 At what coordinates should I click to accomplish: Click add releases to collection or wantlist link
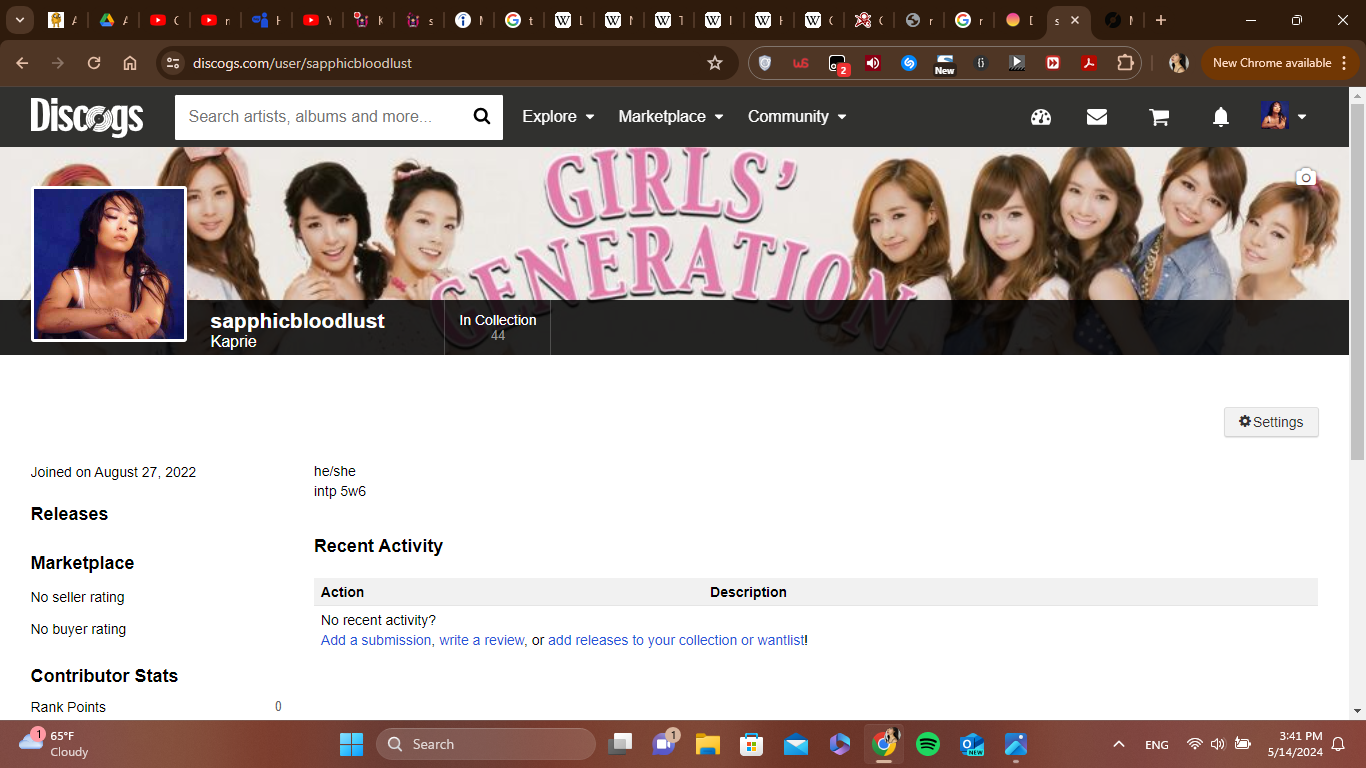point(676,640)
